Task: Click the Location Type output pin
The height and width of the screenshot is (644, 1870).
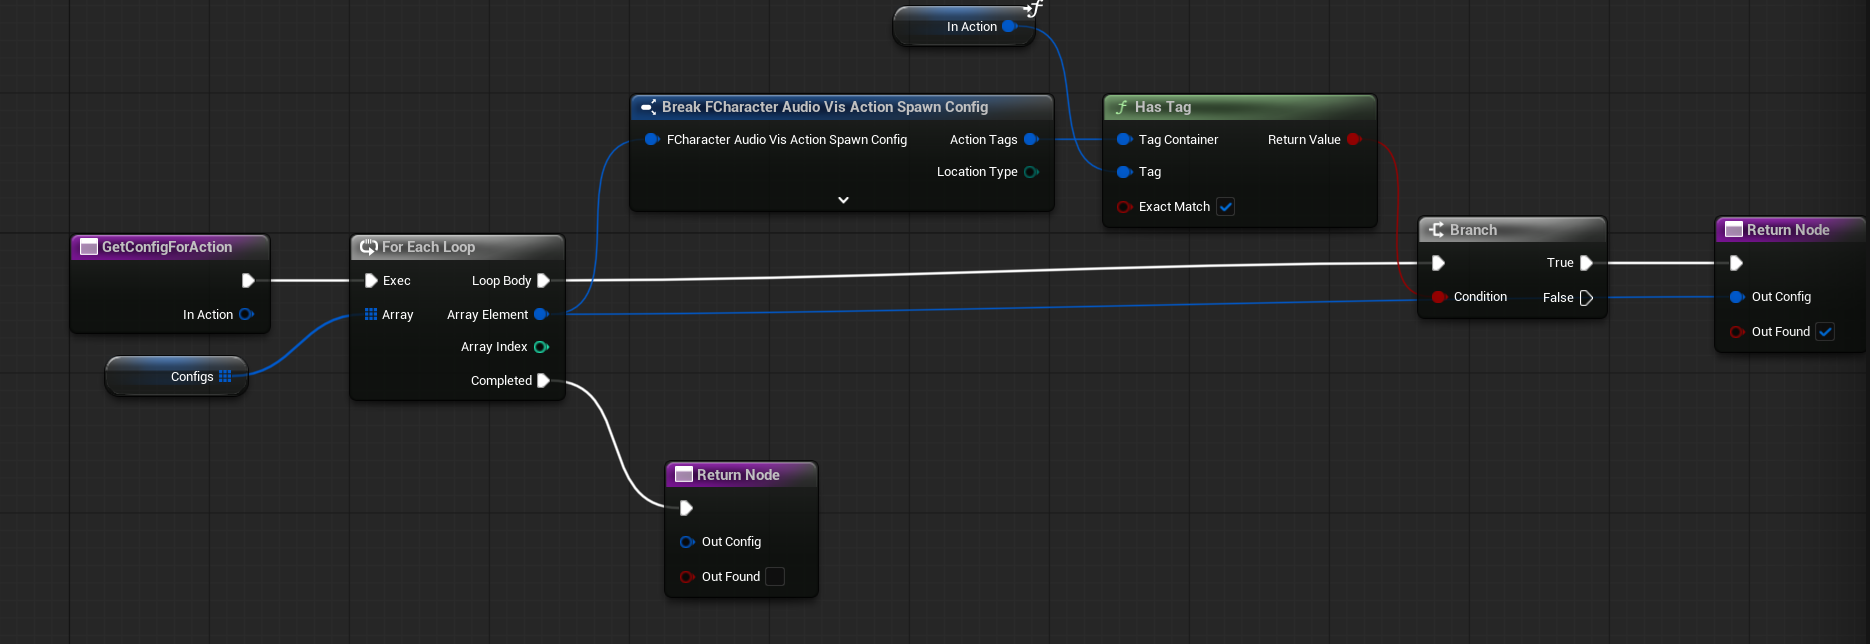Action: 1031,172
